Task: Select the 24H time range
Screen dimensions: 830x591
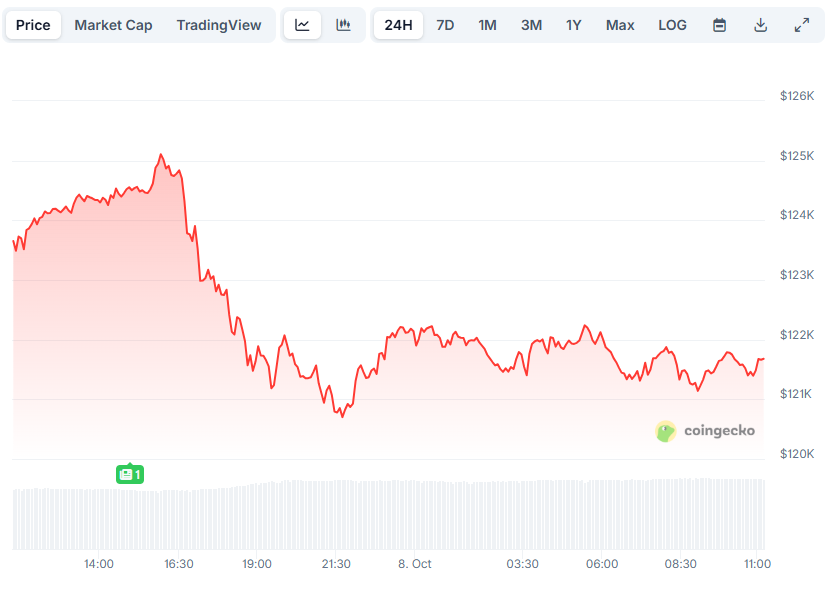Action: [x=398, y=25]
